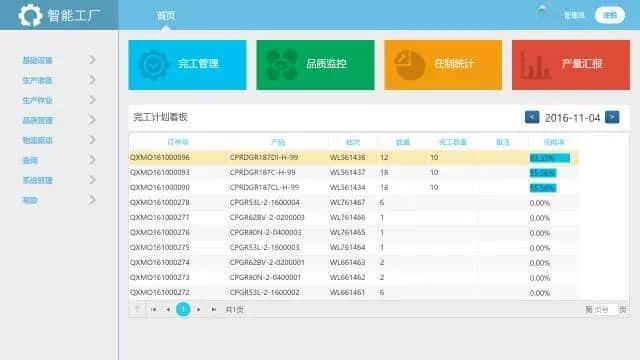Click batch WL561437
The width and height of the screenshot is (640, 360).
point(347,172)
